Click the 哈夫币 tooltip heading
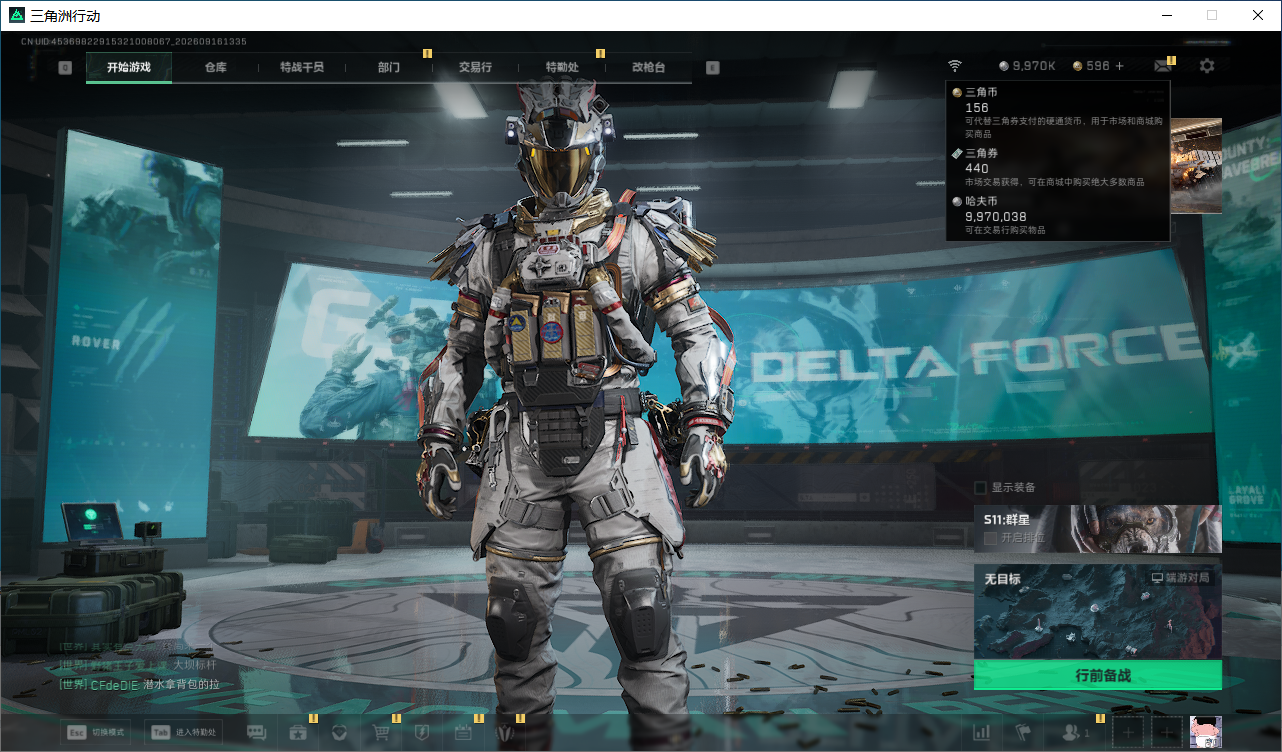The height and width of the screenshot is (752, 1282). click(982, 201)
